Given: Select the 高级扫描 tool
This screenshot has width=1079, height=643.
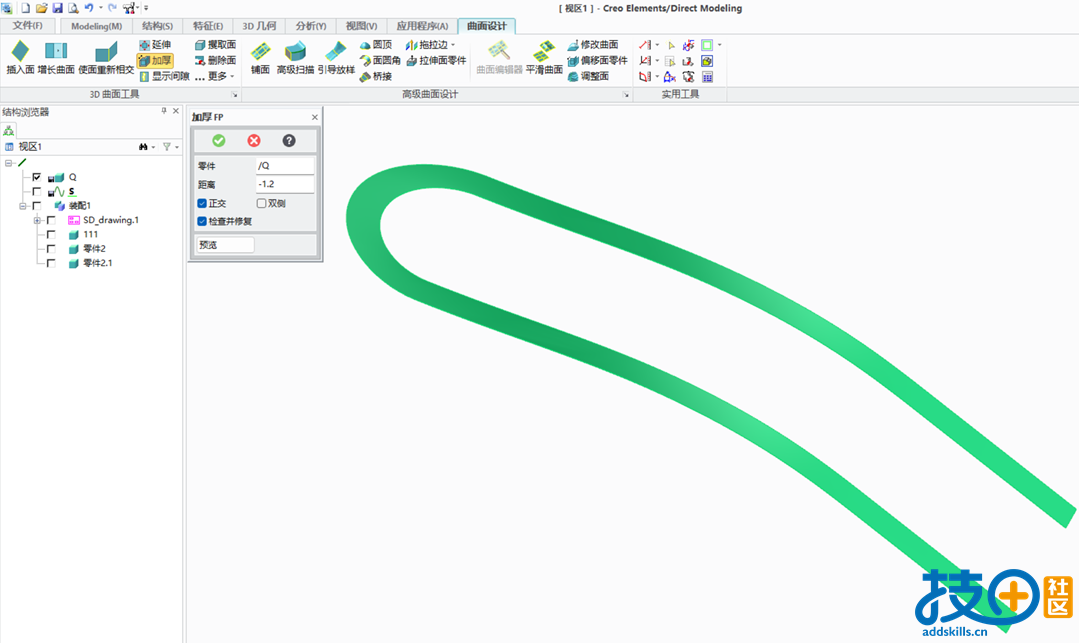Looking at the screenshot, I should coord(295,57).
